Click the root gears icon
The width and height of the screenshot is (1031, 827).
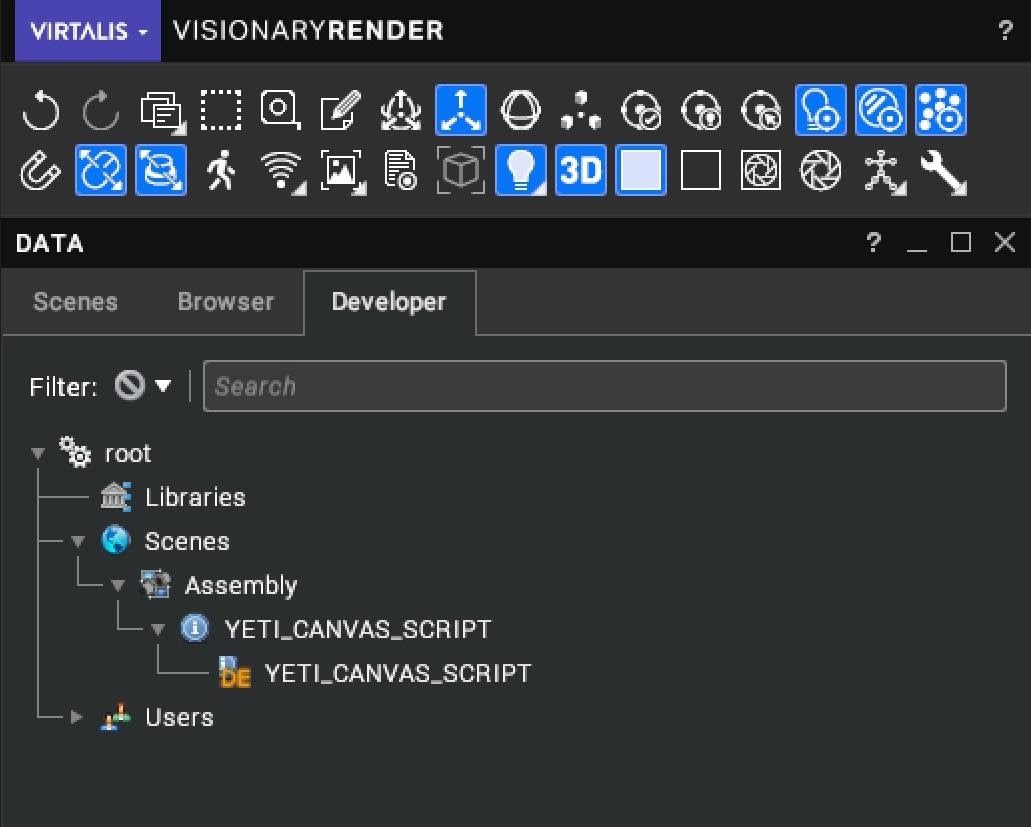coord(75,452)
